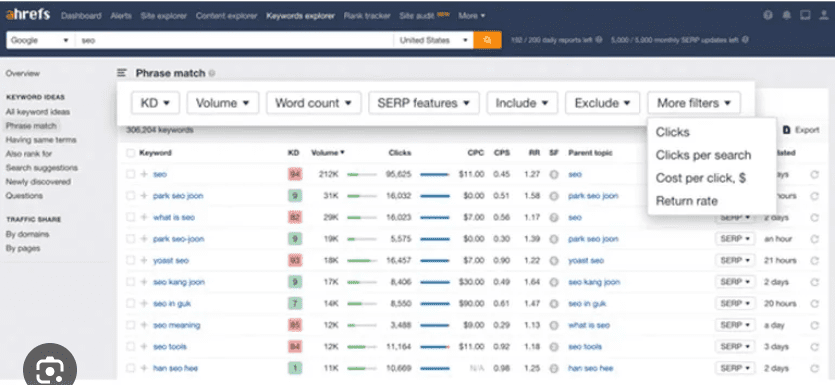
Task: Add 'park seo joon' with plus icon
Action: click(x=144, y=196)
